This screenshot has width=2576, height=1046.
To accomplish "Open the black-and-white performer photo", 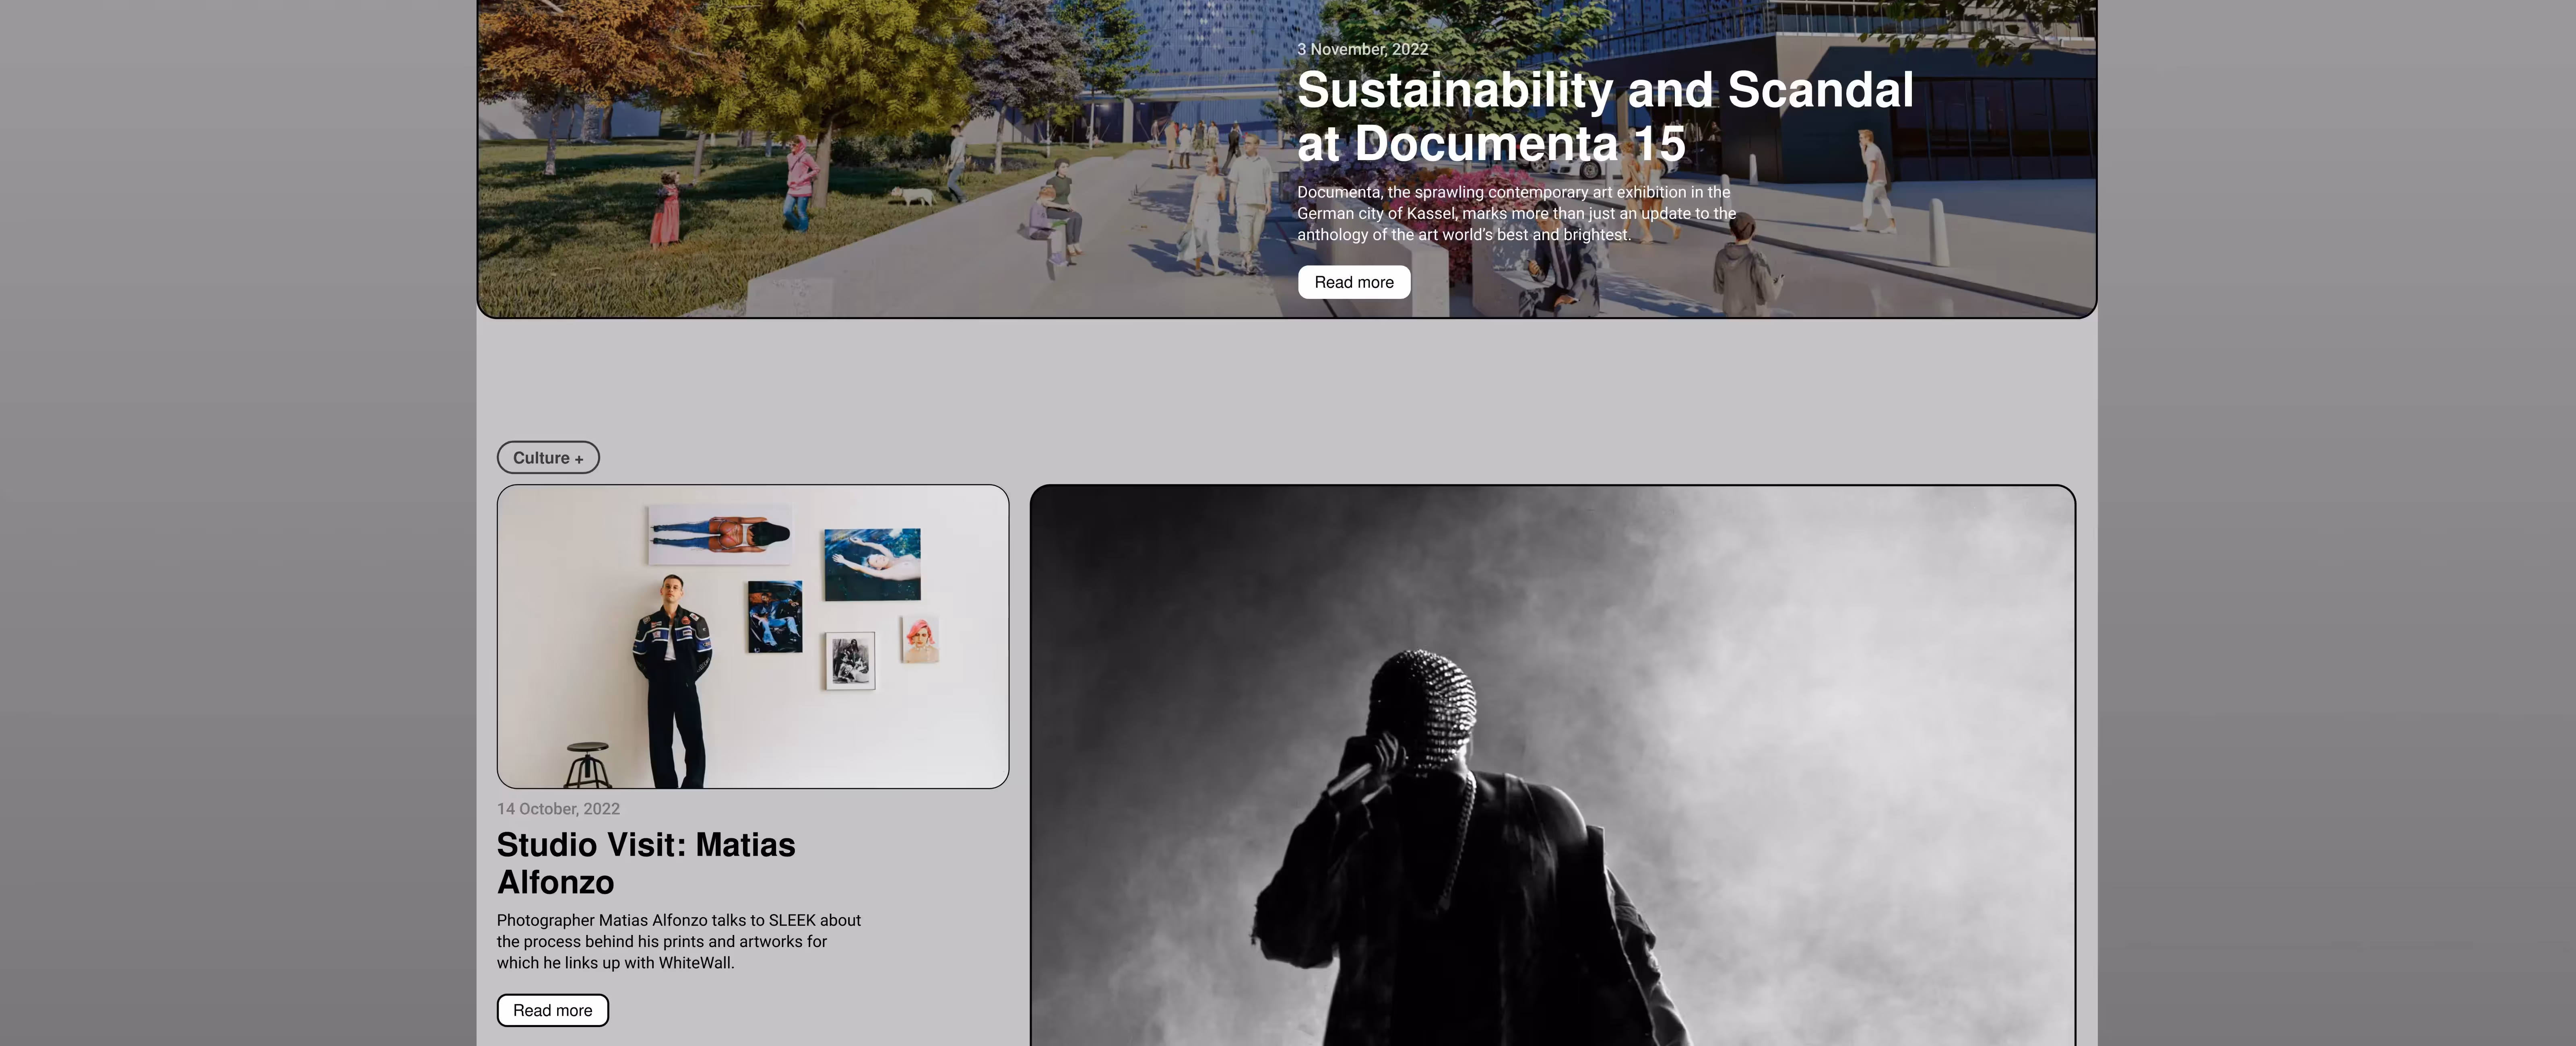I will [x=1553, y=765].
